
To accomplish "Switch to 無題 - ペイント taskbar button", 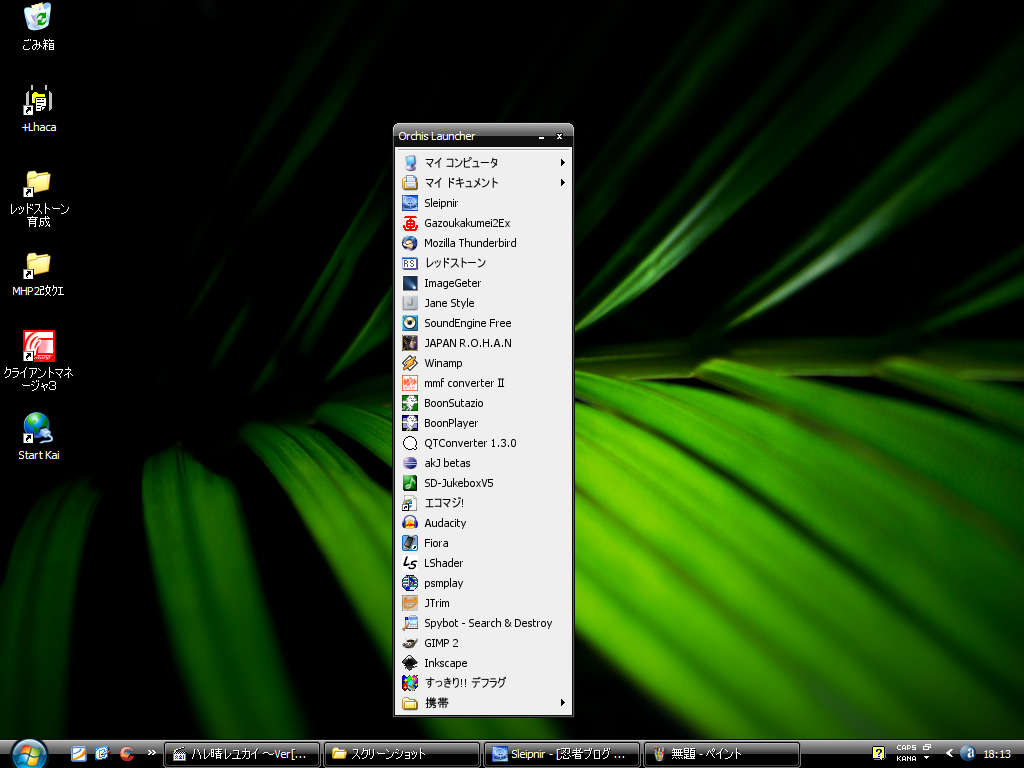I will [x=722, y=754].
